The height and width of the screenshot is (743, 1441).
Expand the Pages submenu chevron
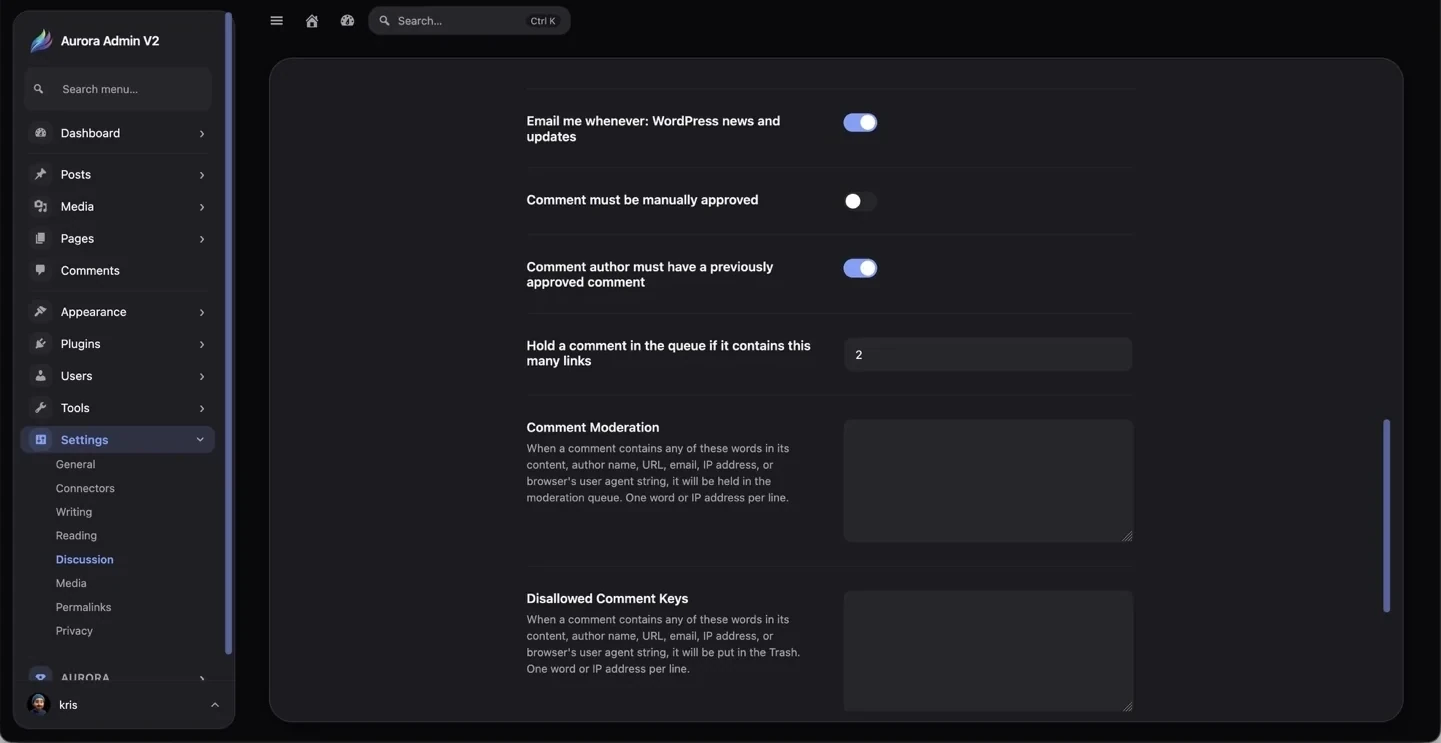[x=202, y=239]
